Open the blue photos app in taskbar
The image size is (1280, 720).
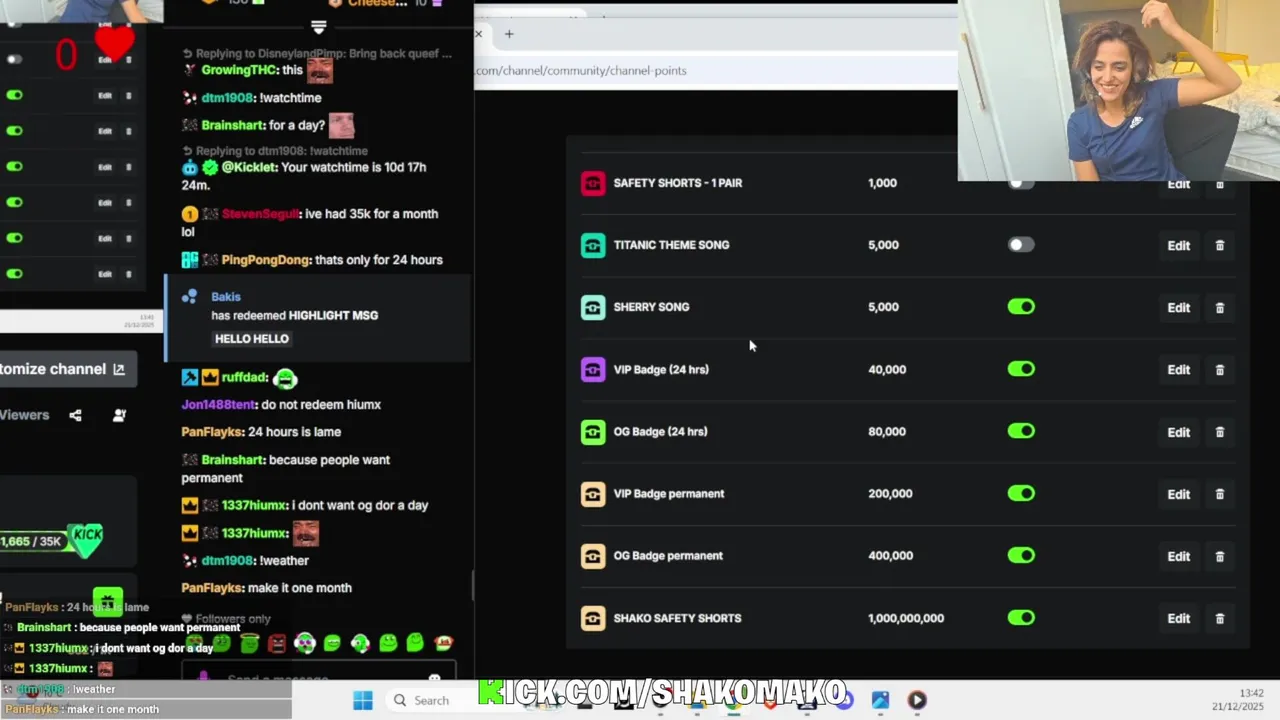click(x=880, y=700)
